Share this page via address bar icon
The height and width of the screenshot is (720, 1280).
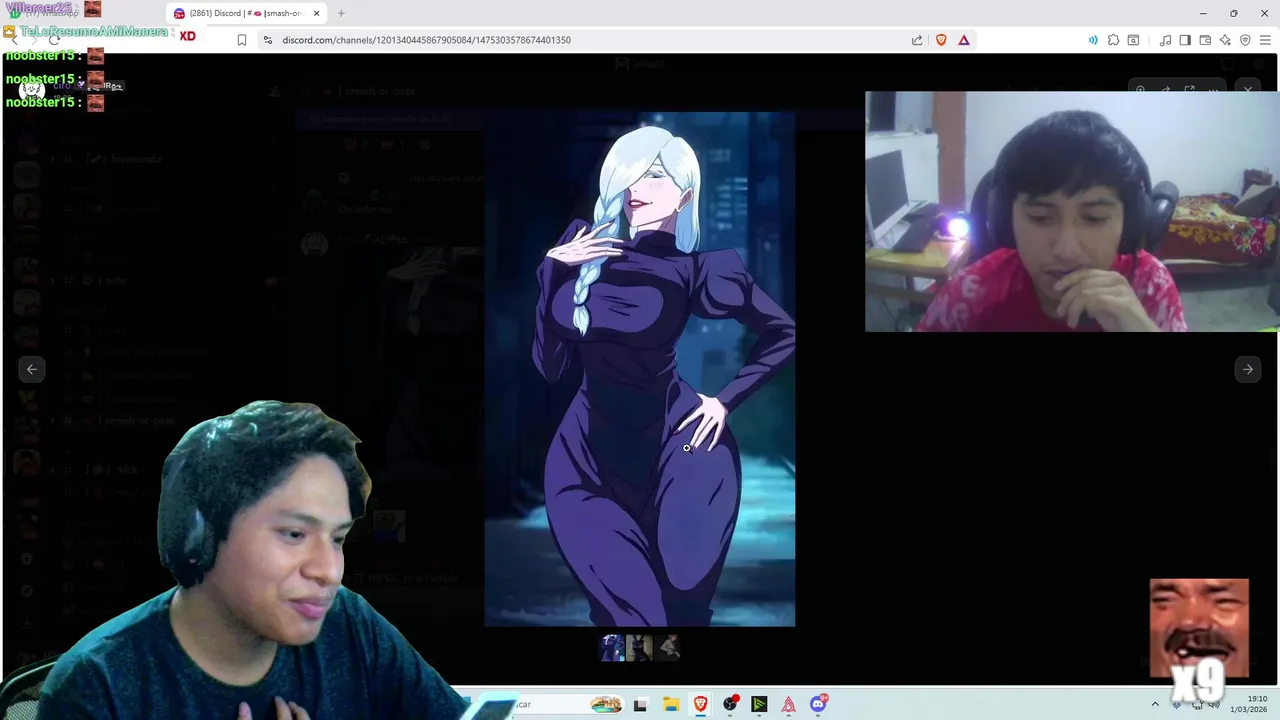pyautogui.click(x=917, y=40)
